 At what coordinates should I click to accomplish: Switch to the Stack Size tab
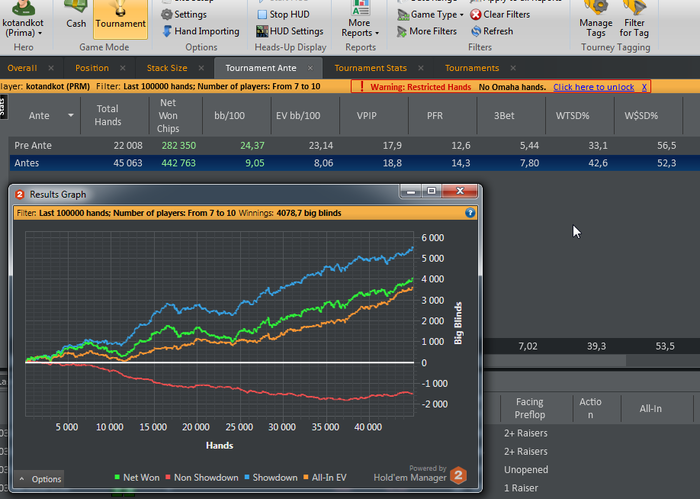coord(167,68)
